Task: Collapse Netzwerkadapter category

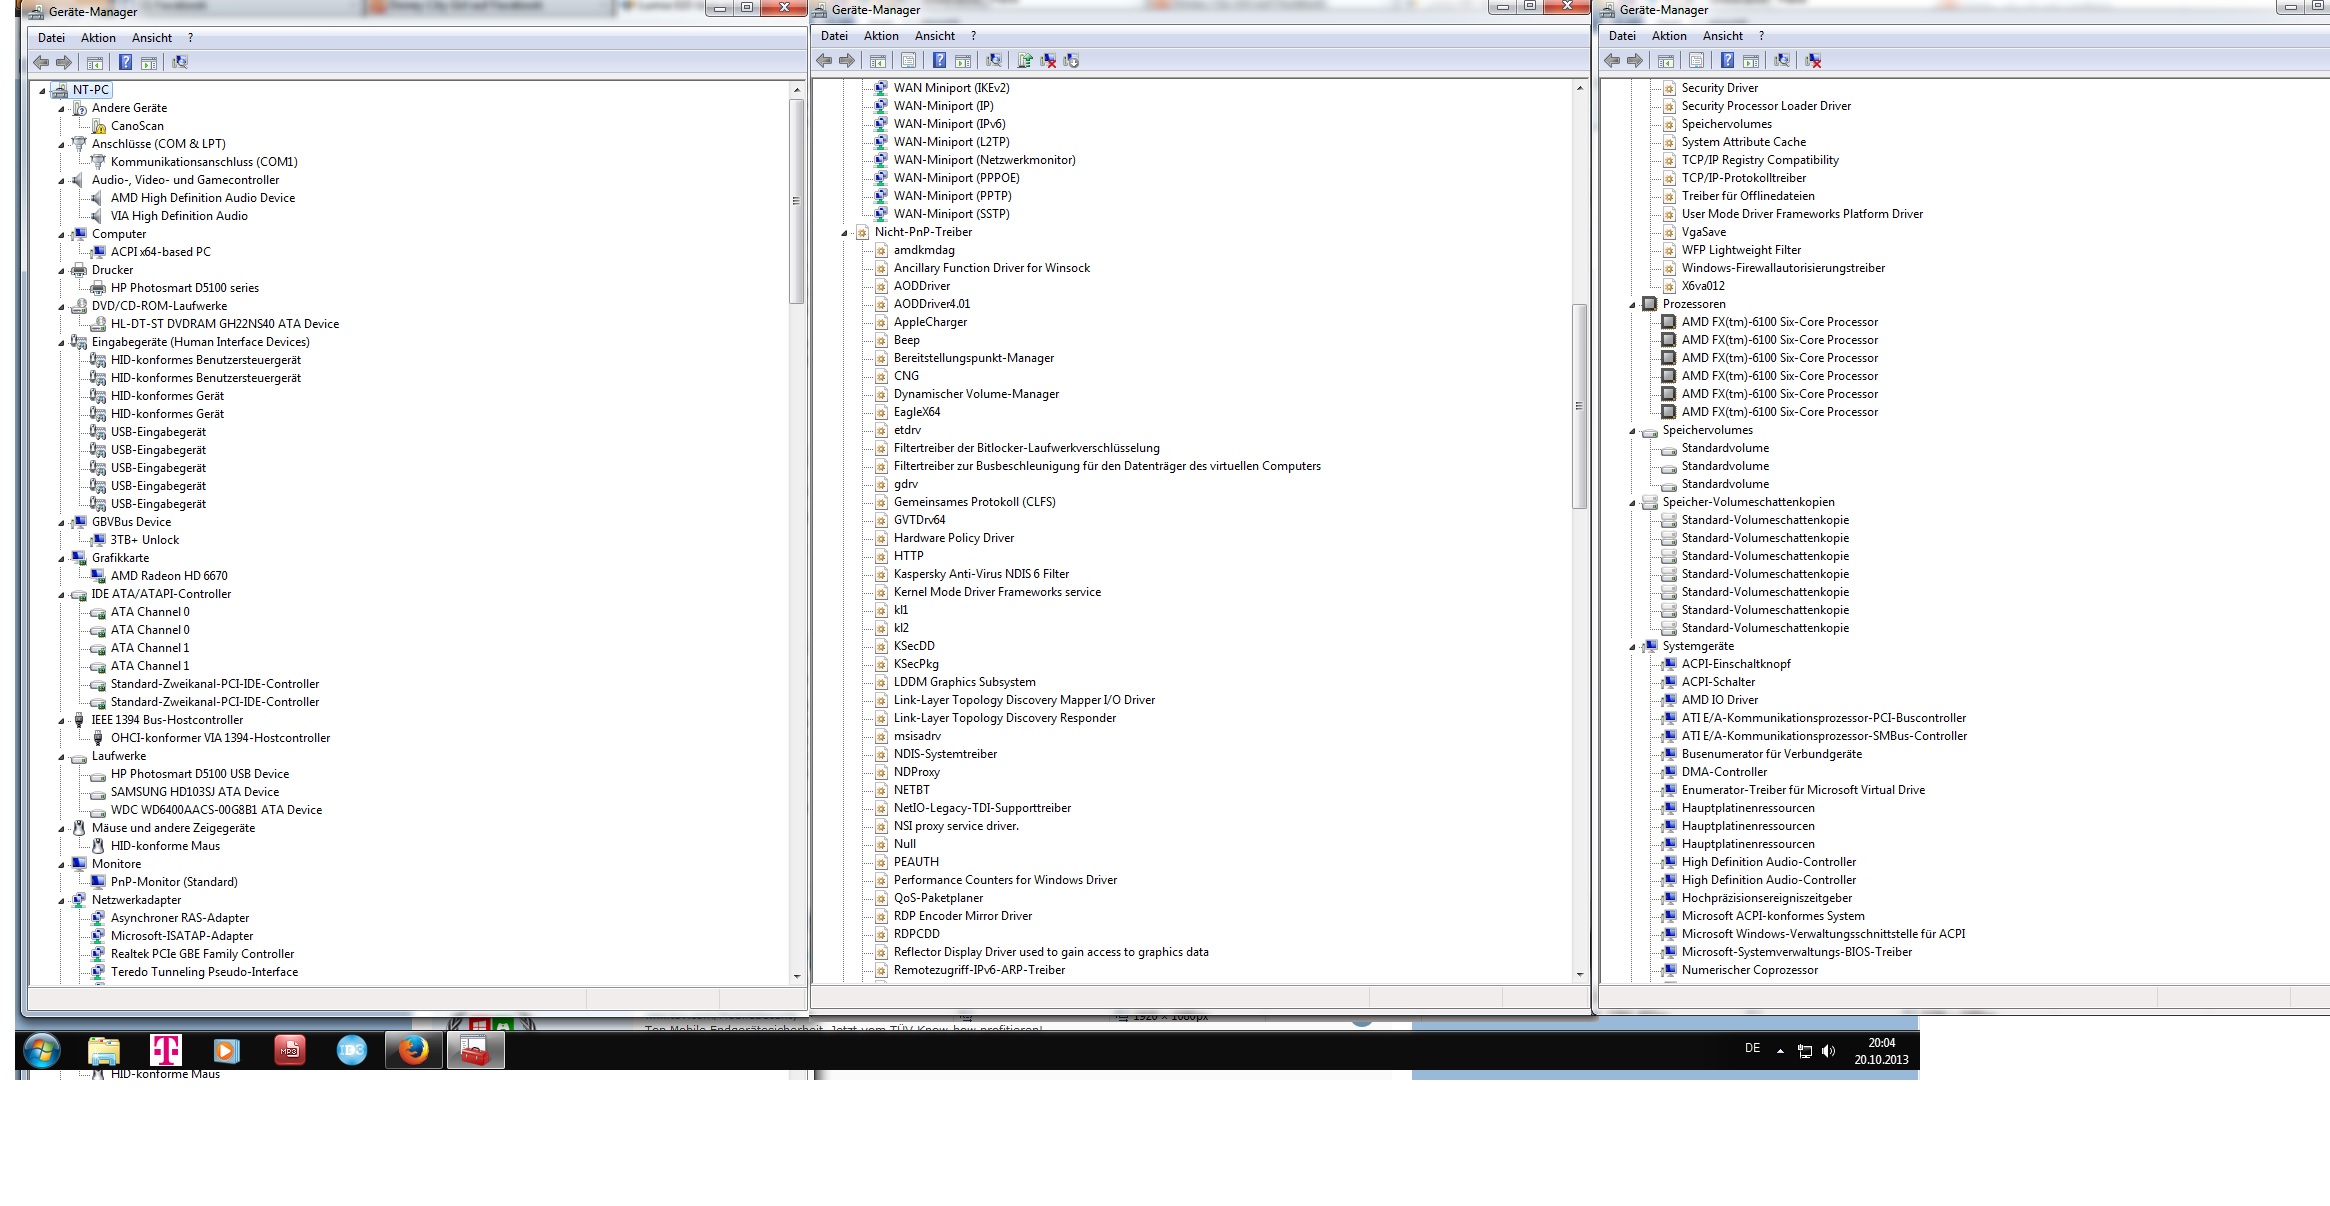Action: point(61,900)
